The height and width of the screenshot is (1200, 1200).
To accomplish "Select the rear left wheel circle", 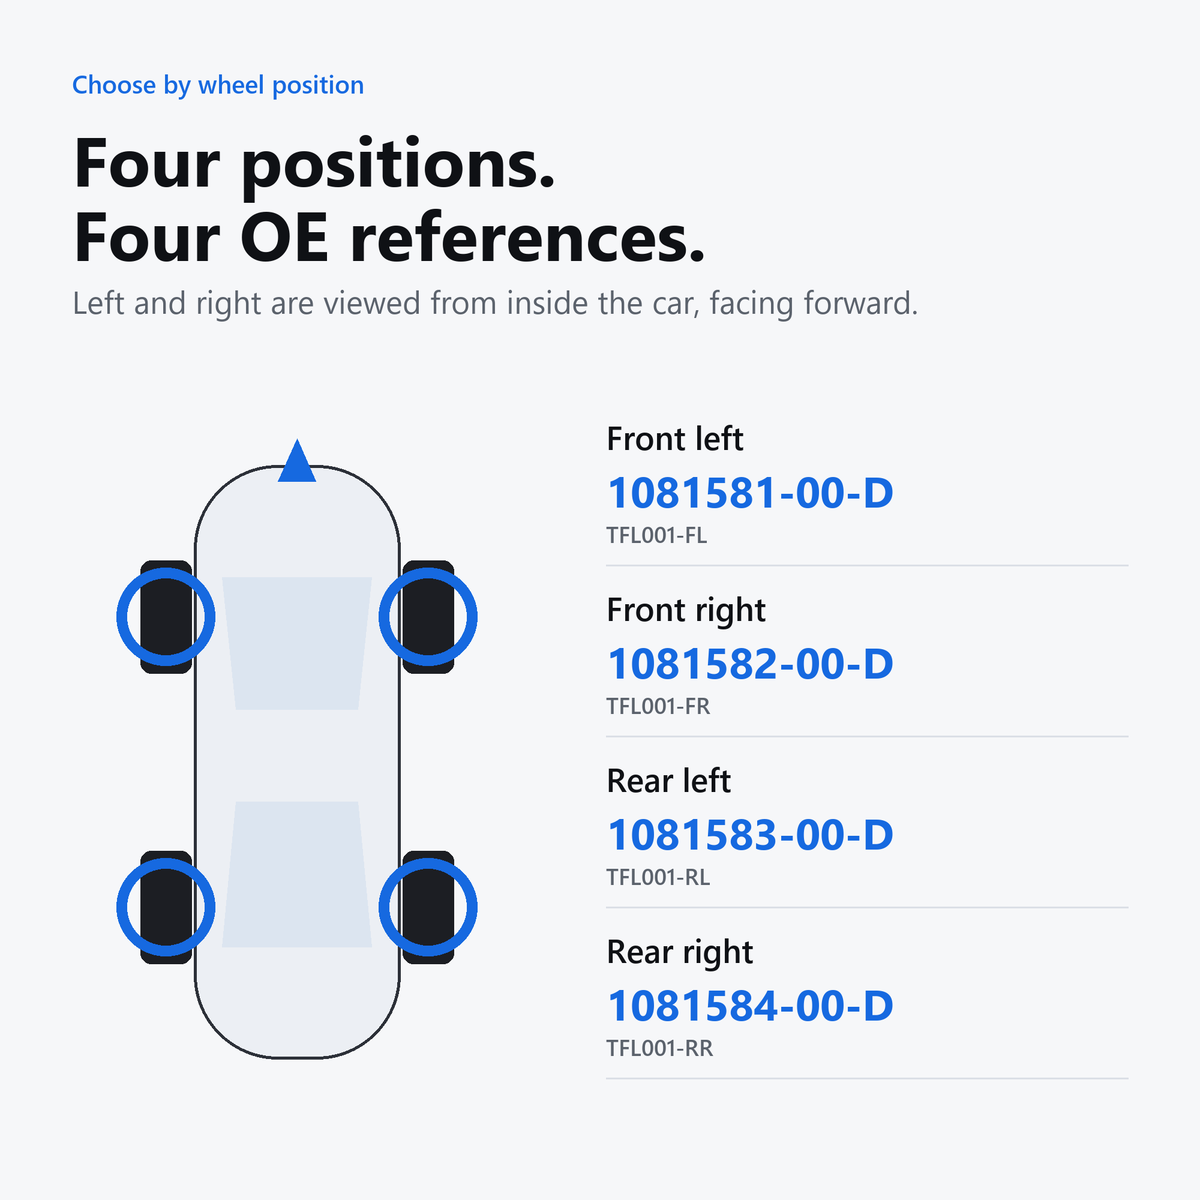I will click(166, 907).
